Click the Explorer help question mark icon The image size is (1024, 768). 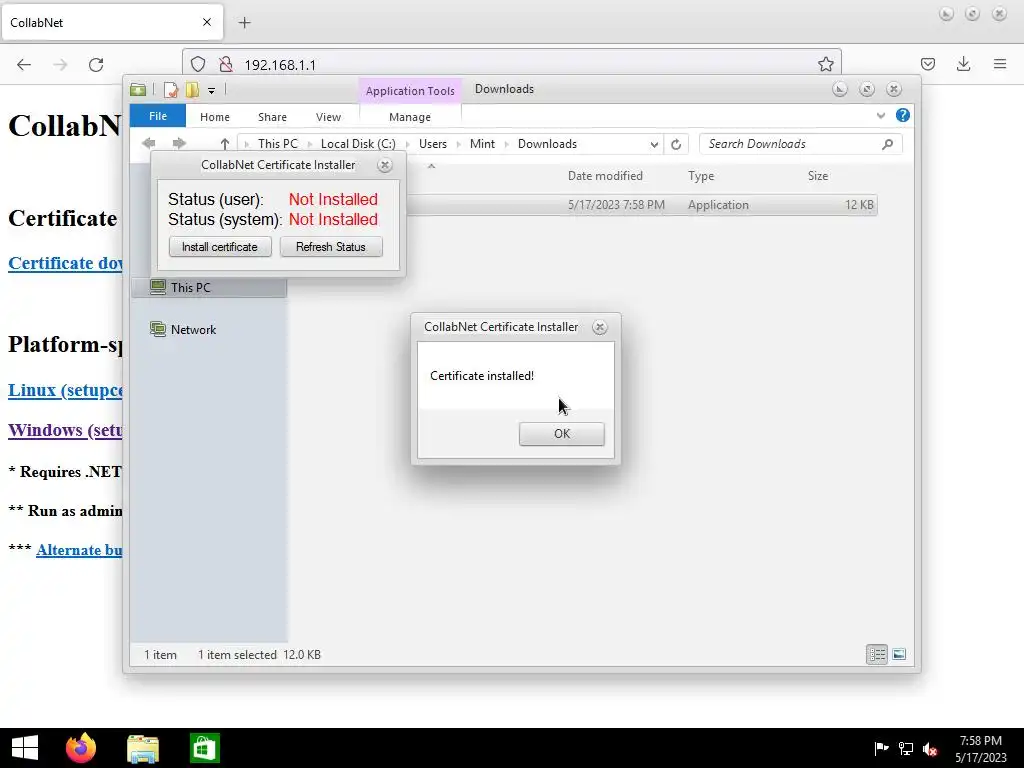(x=903, y=116)
